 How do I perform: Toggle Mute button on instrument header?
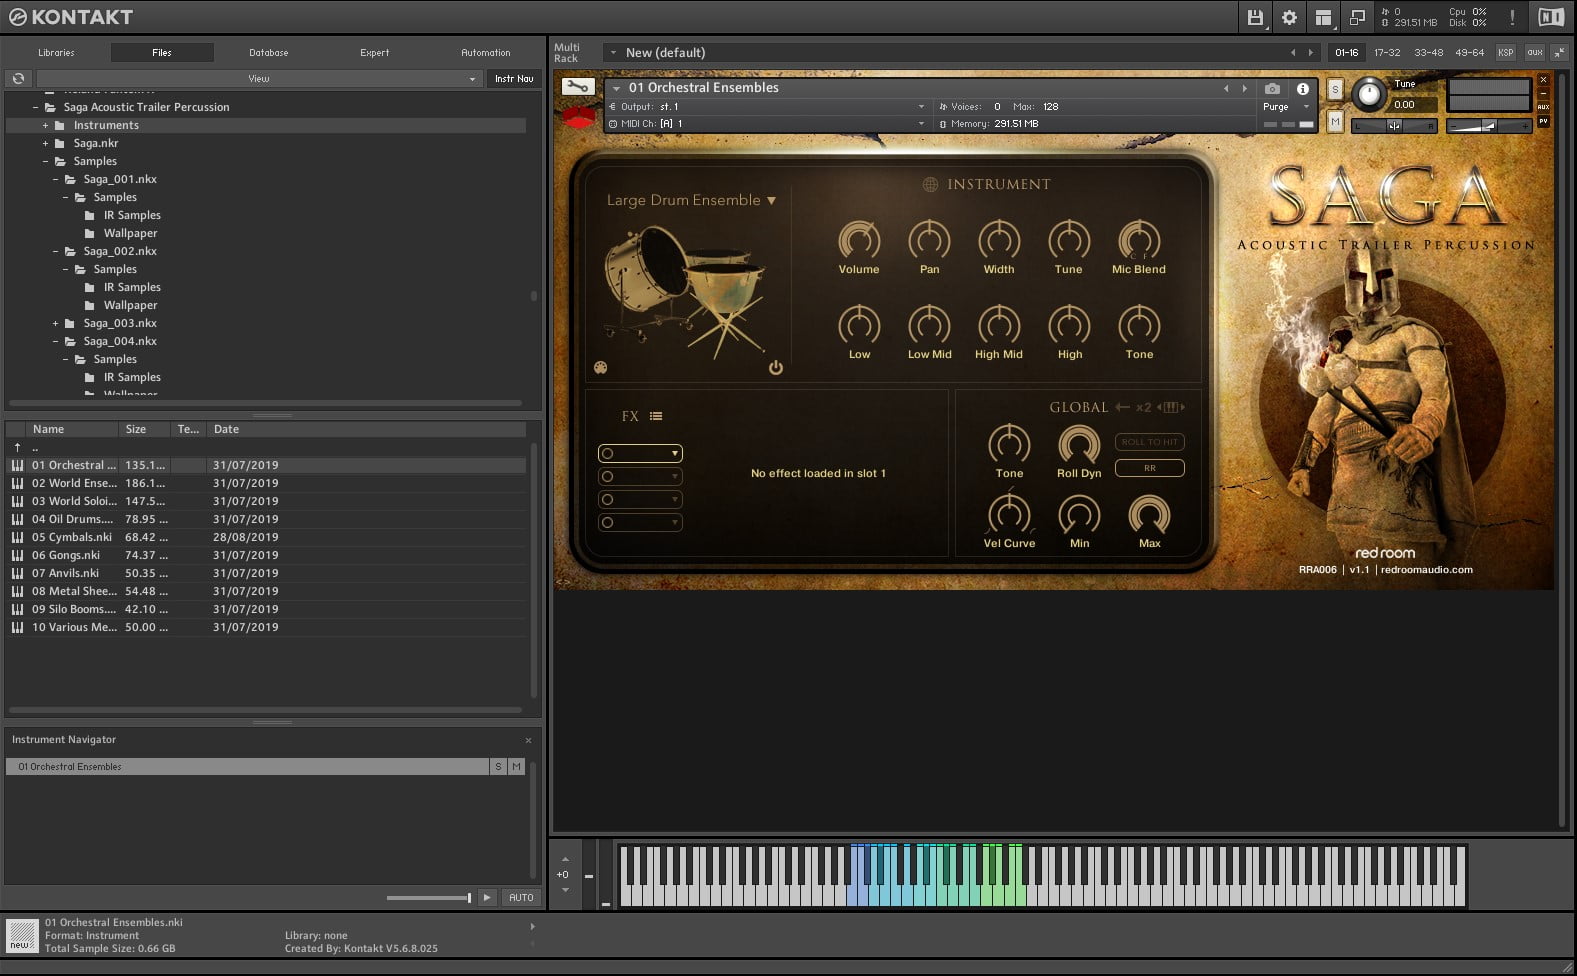point(1334,121)
